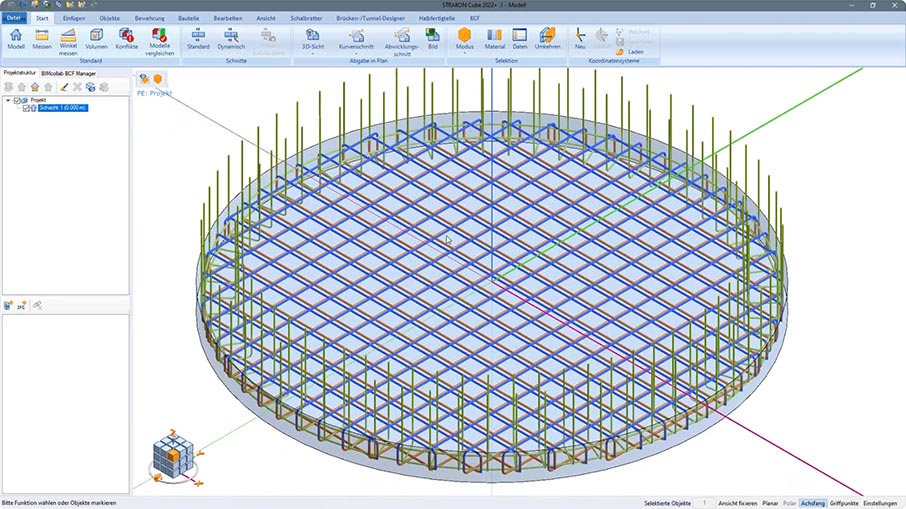Start the Abwicklungsschnitt tool
This screenshot has height=509, width=906.
(402, 42)
